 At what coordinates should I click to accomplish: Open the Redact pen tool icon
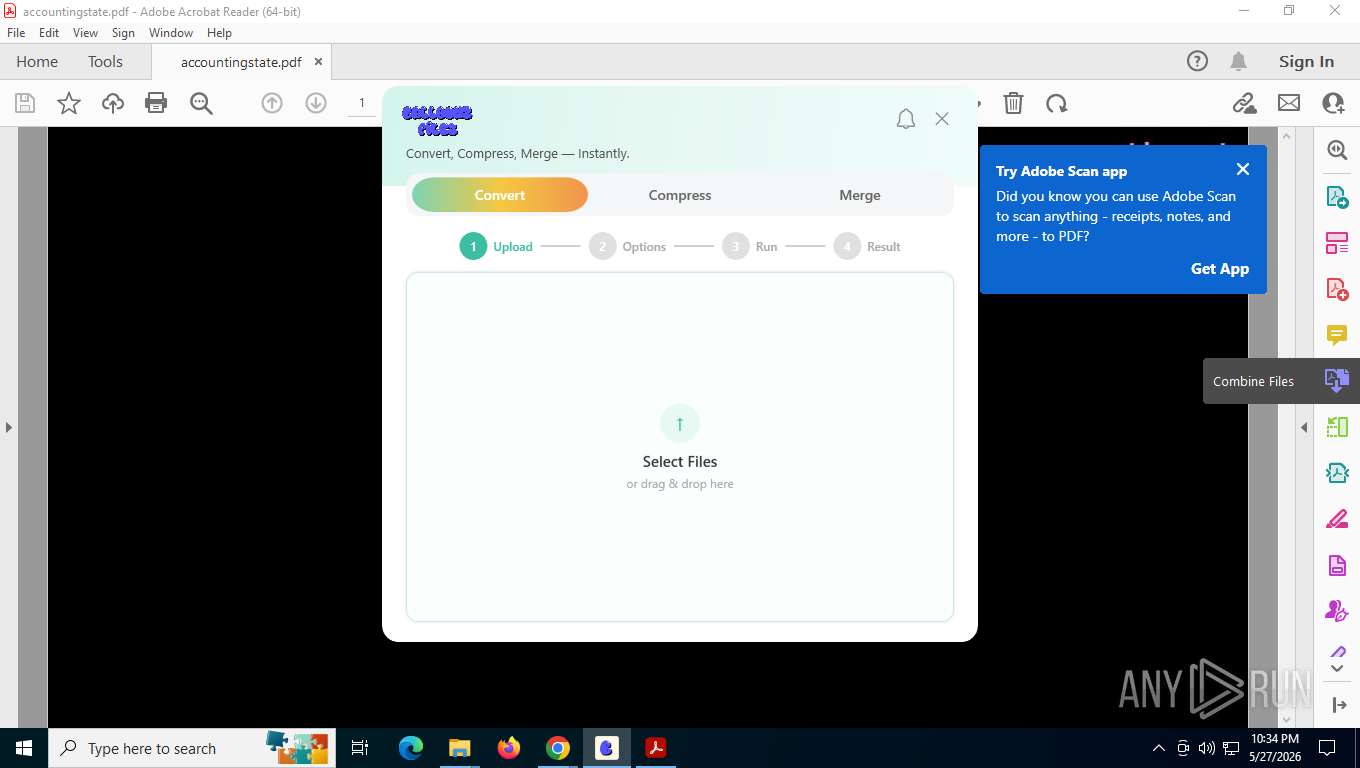[x=1337, y=519]
